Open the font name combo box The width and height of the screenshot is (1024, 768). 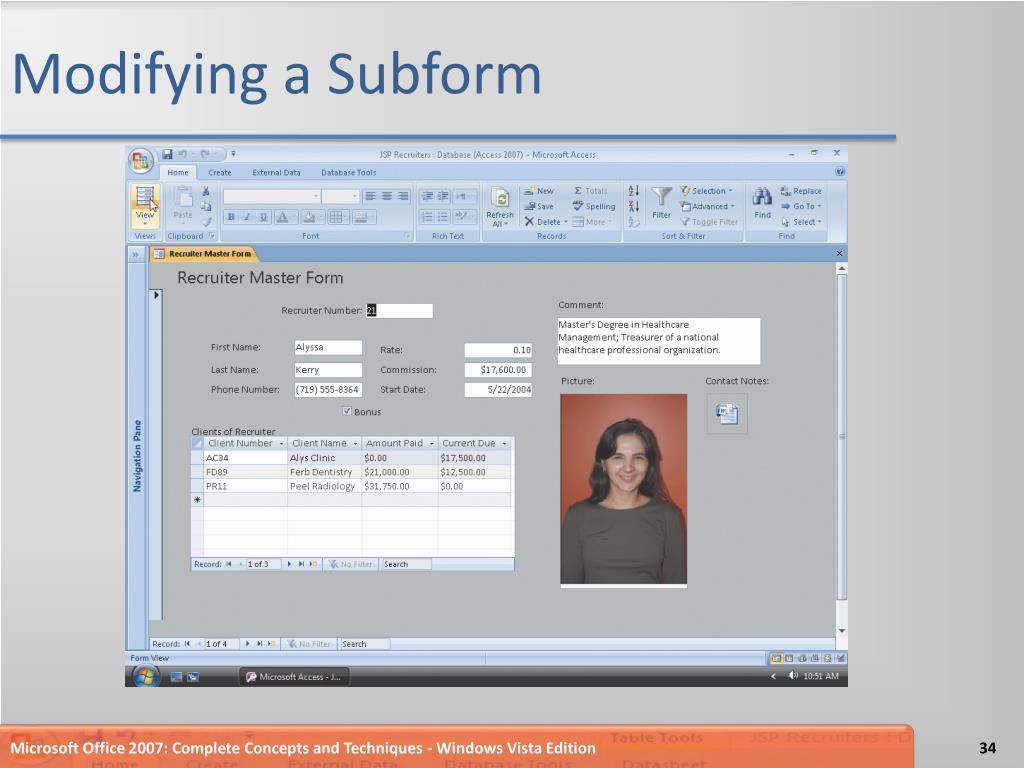pos(272,196)
